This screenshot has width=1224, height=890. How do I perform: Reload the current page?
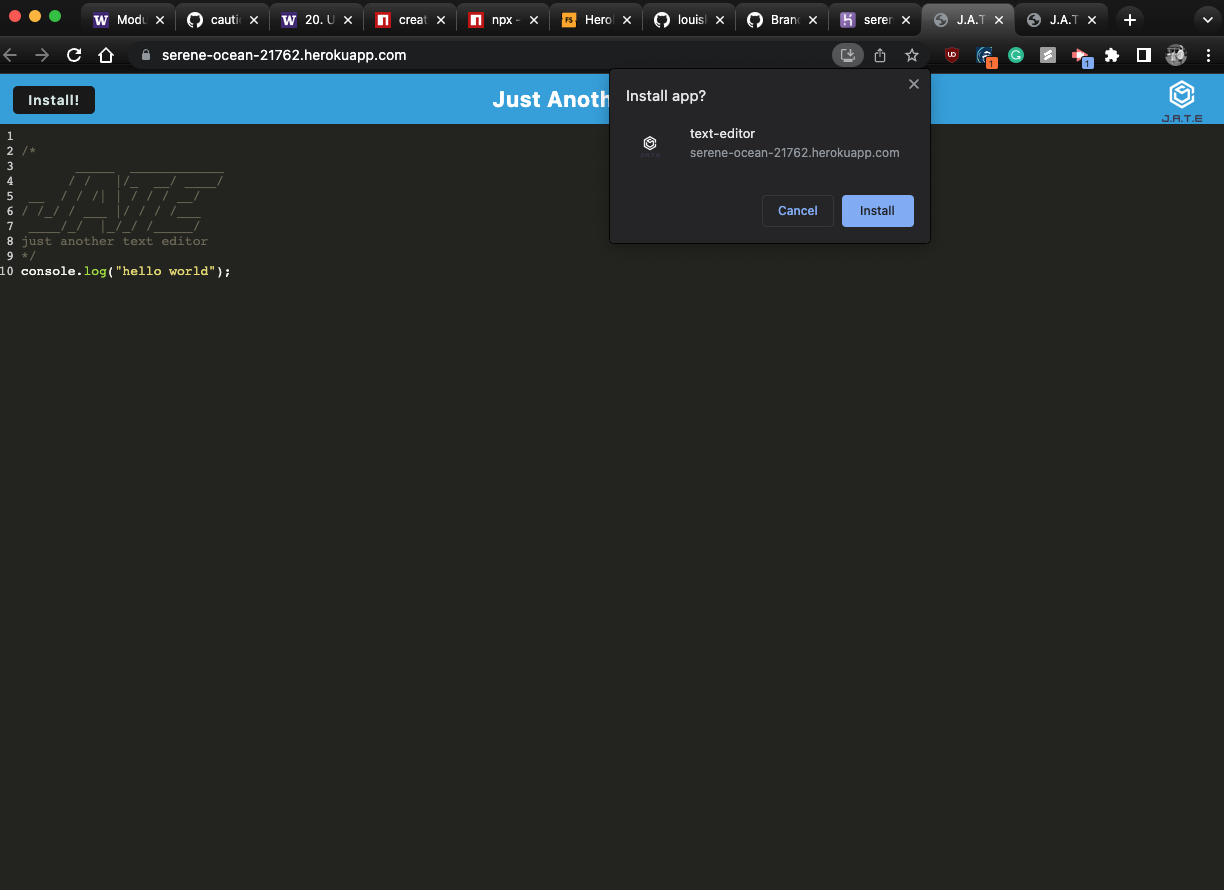click(73, 55)
